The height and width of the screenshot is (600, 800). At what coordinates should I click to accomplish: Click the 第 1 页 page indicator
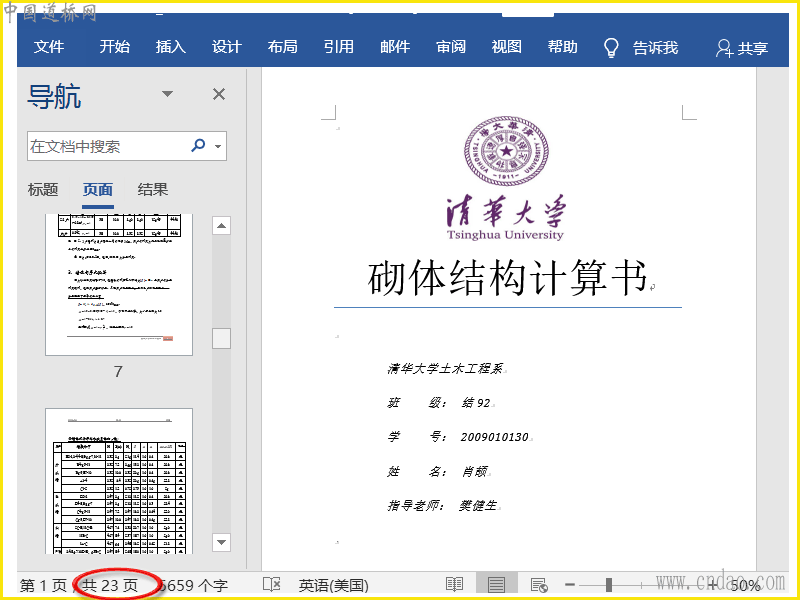(43, 585)
